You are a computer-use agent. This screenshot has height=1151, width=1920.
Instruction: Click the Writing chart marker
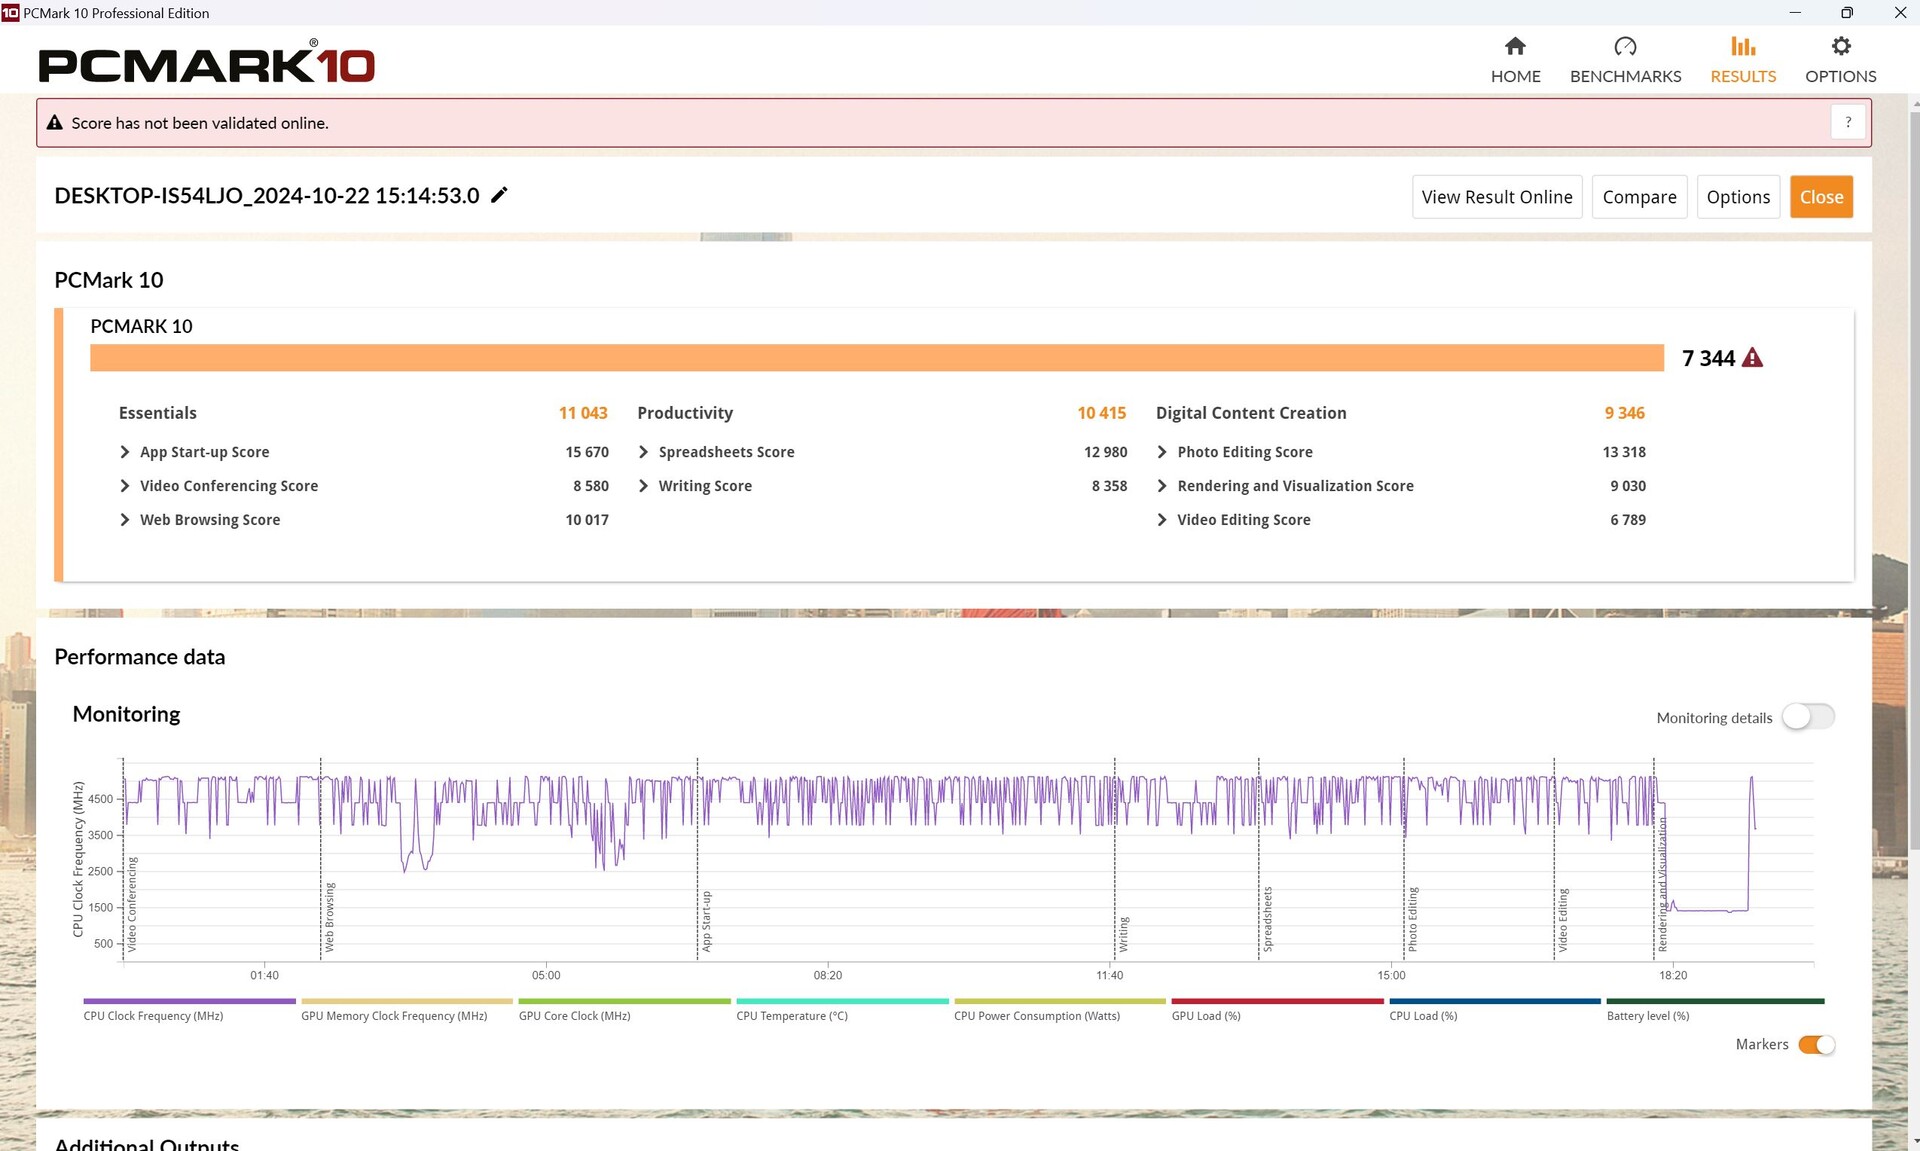click(x=1123, y=934)
